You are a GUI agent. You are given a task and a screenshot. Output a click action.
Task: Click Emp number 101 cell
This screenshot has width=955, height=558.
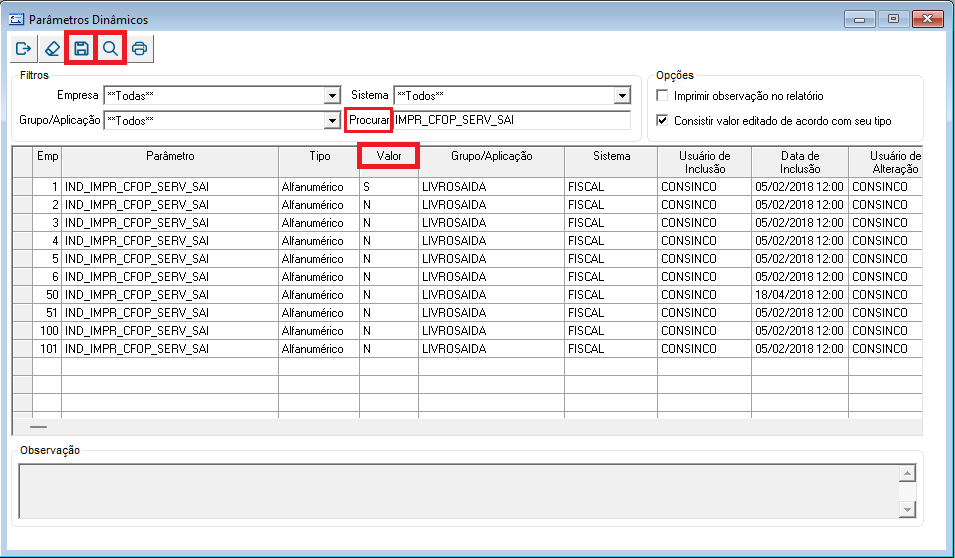point(48,349)
